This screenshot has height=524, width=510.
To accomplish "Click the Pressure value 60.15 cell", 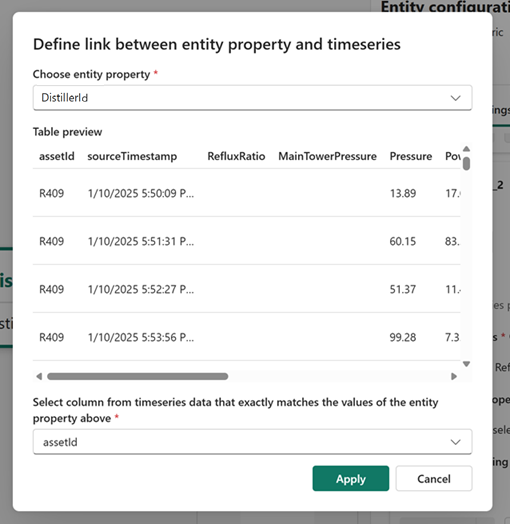I will pyautogui.click(x=403, y=241).
